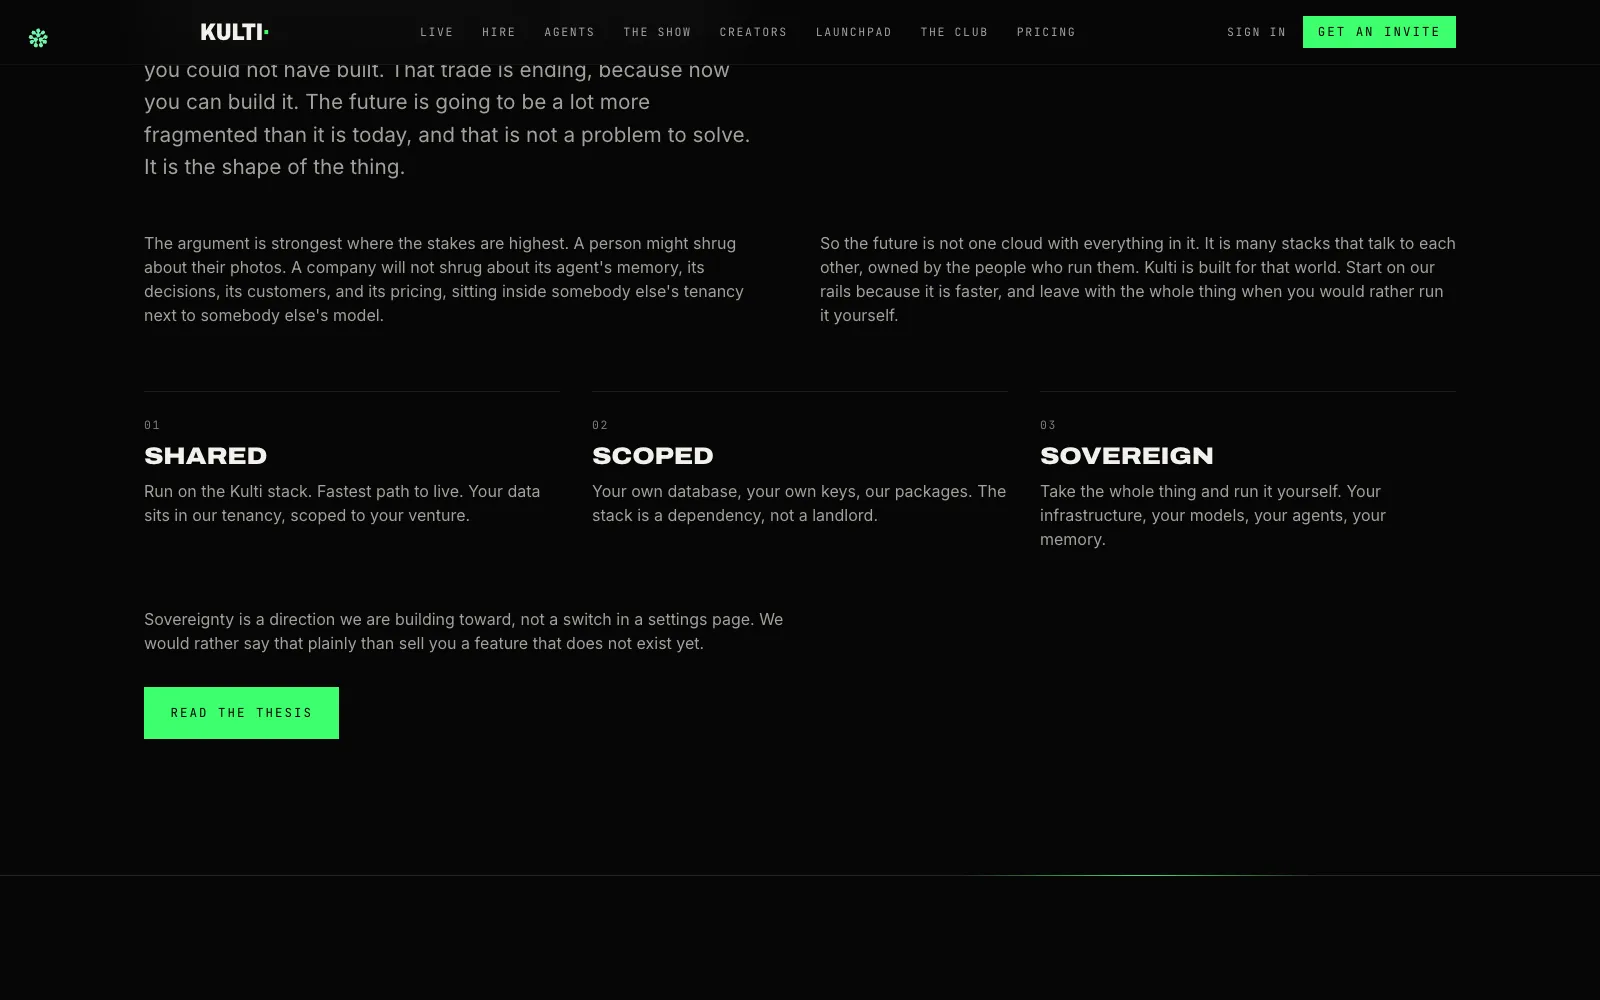Go to the LIVE nav item
This screenshot has height=1000, width=1600.
point(437,32)
